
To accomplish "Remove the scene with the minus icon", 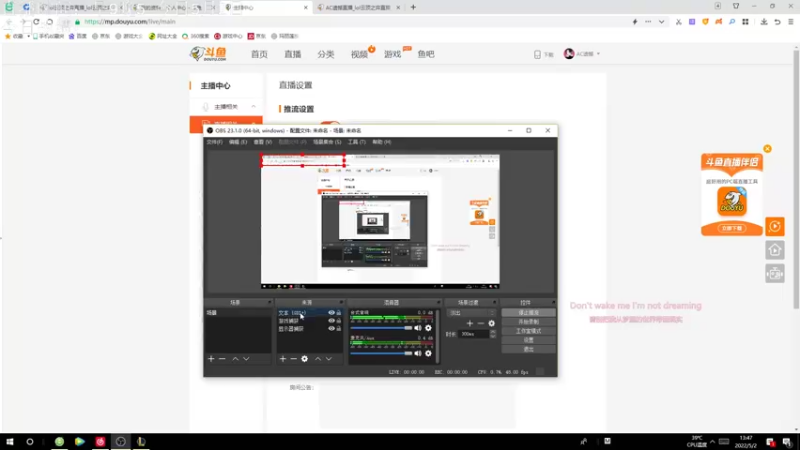I will (222, 359).
